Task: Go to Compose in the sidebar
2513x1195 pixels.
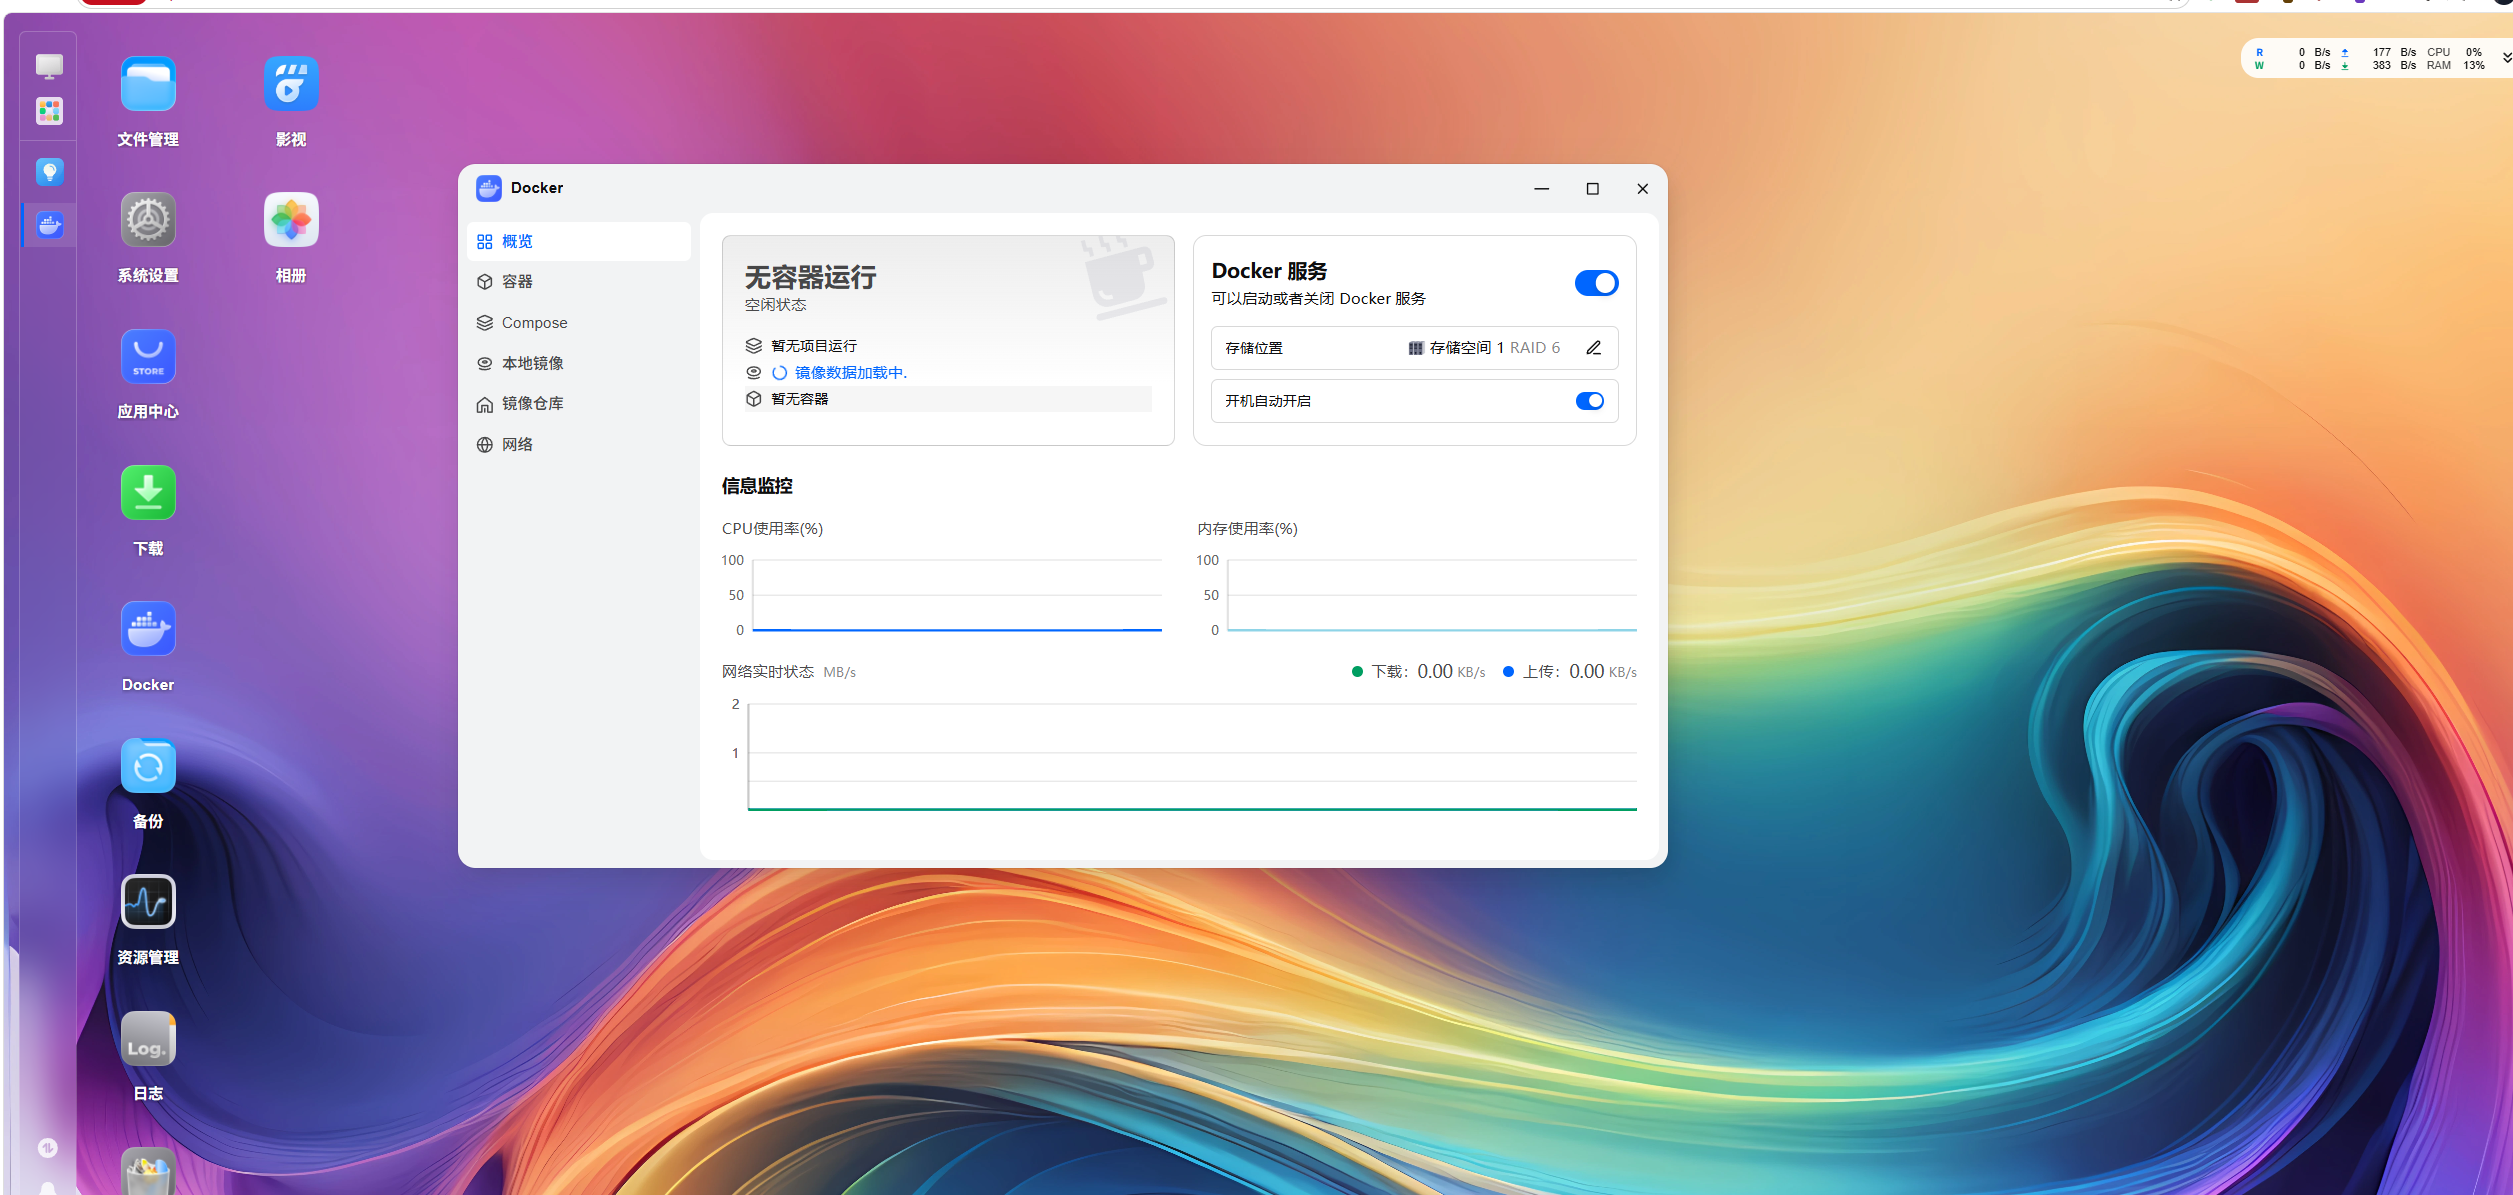Action: click(534, 323)
